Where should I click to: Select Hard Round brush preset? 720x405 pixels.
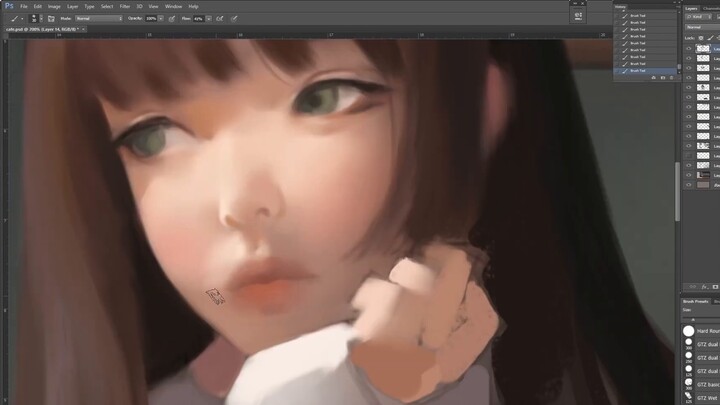[701, 331]
